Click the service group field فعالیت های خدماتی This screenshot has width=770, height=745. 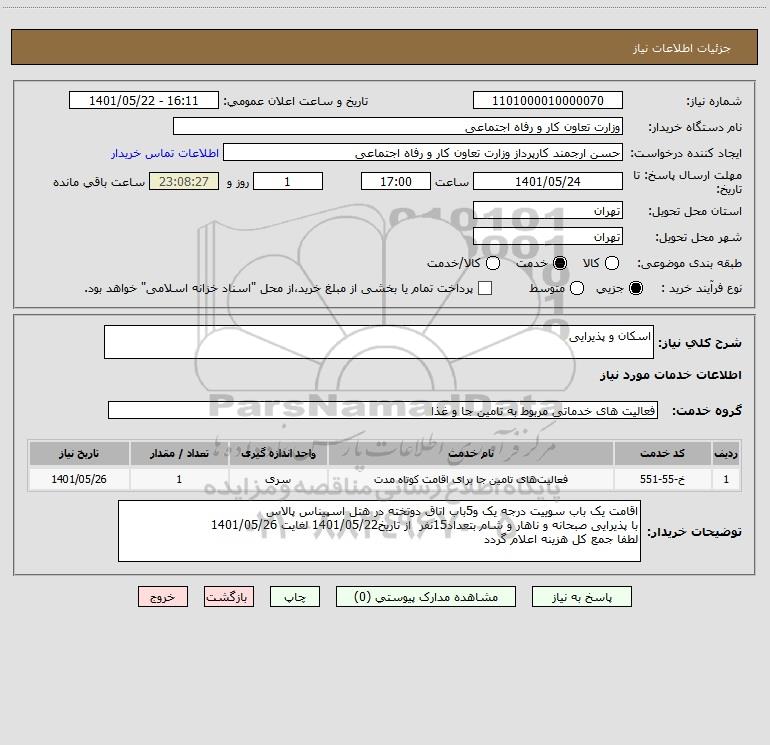point(383,410)
